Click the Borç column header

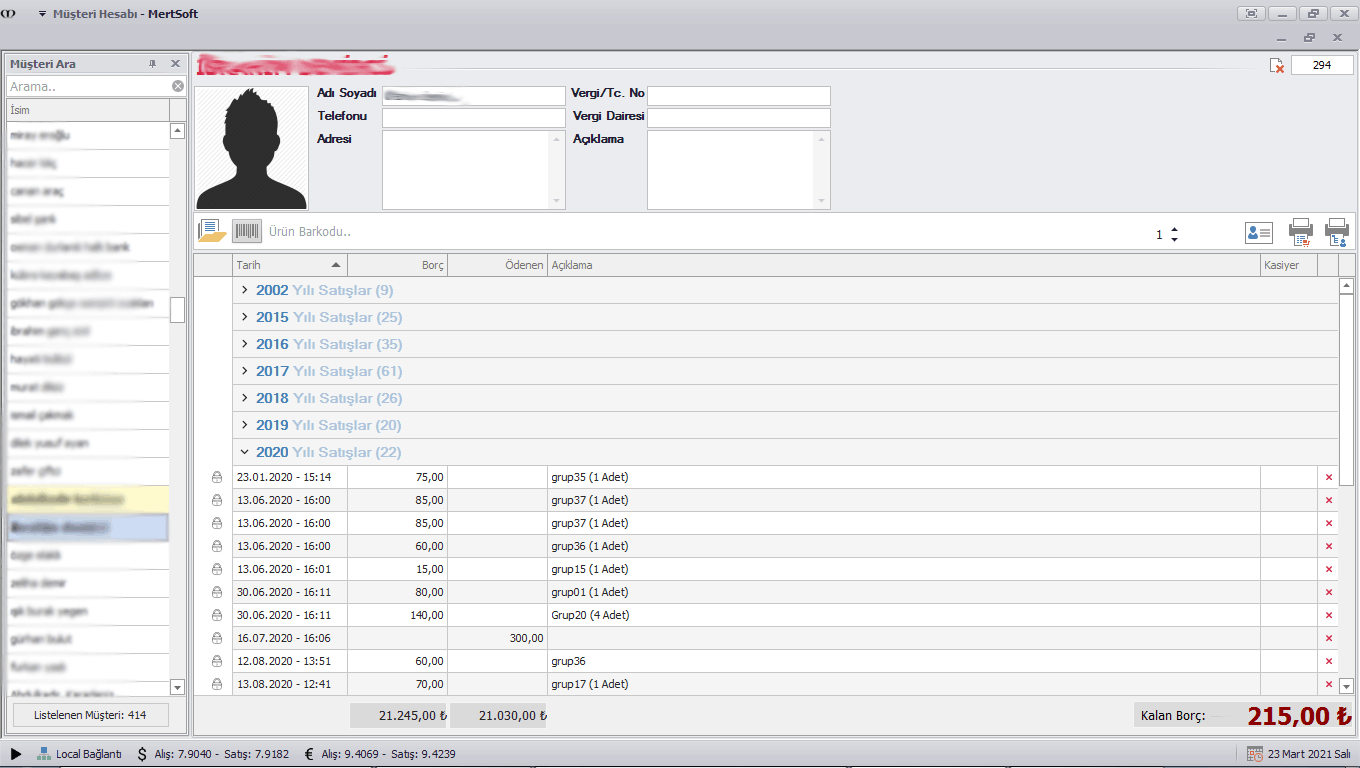coord(397,266)
